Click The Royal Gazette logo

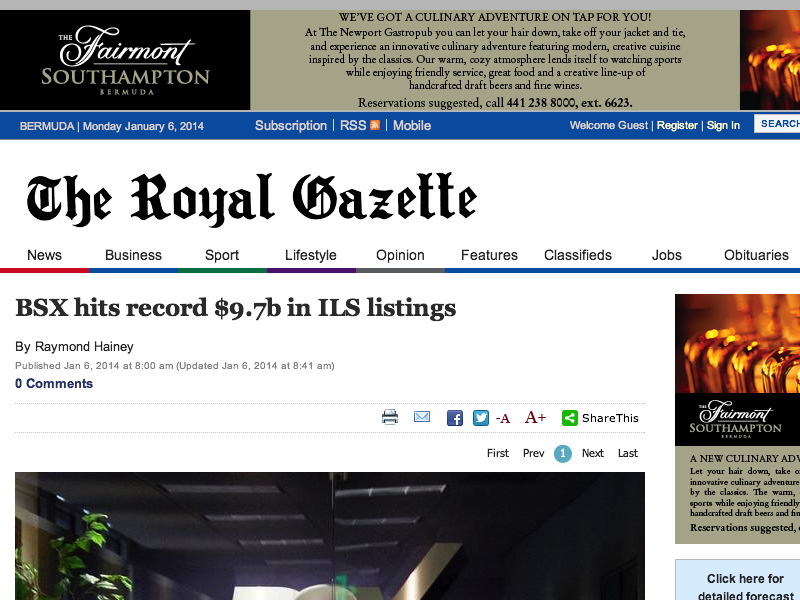pos(251,198)
